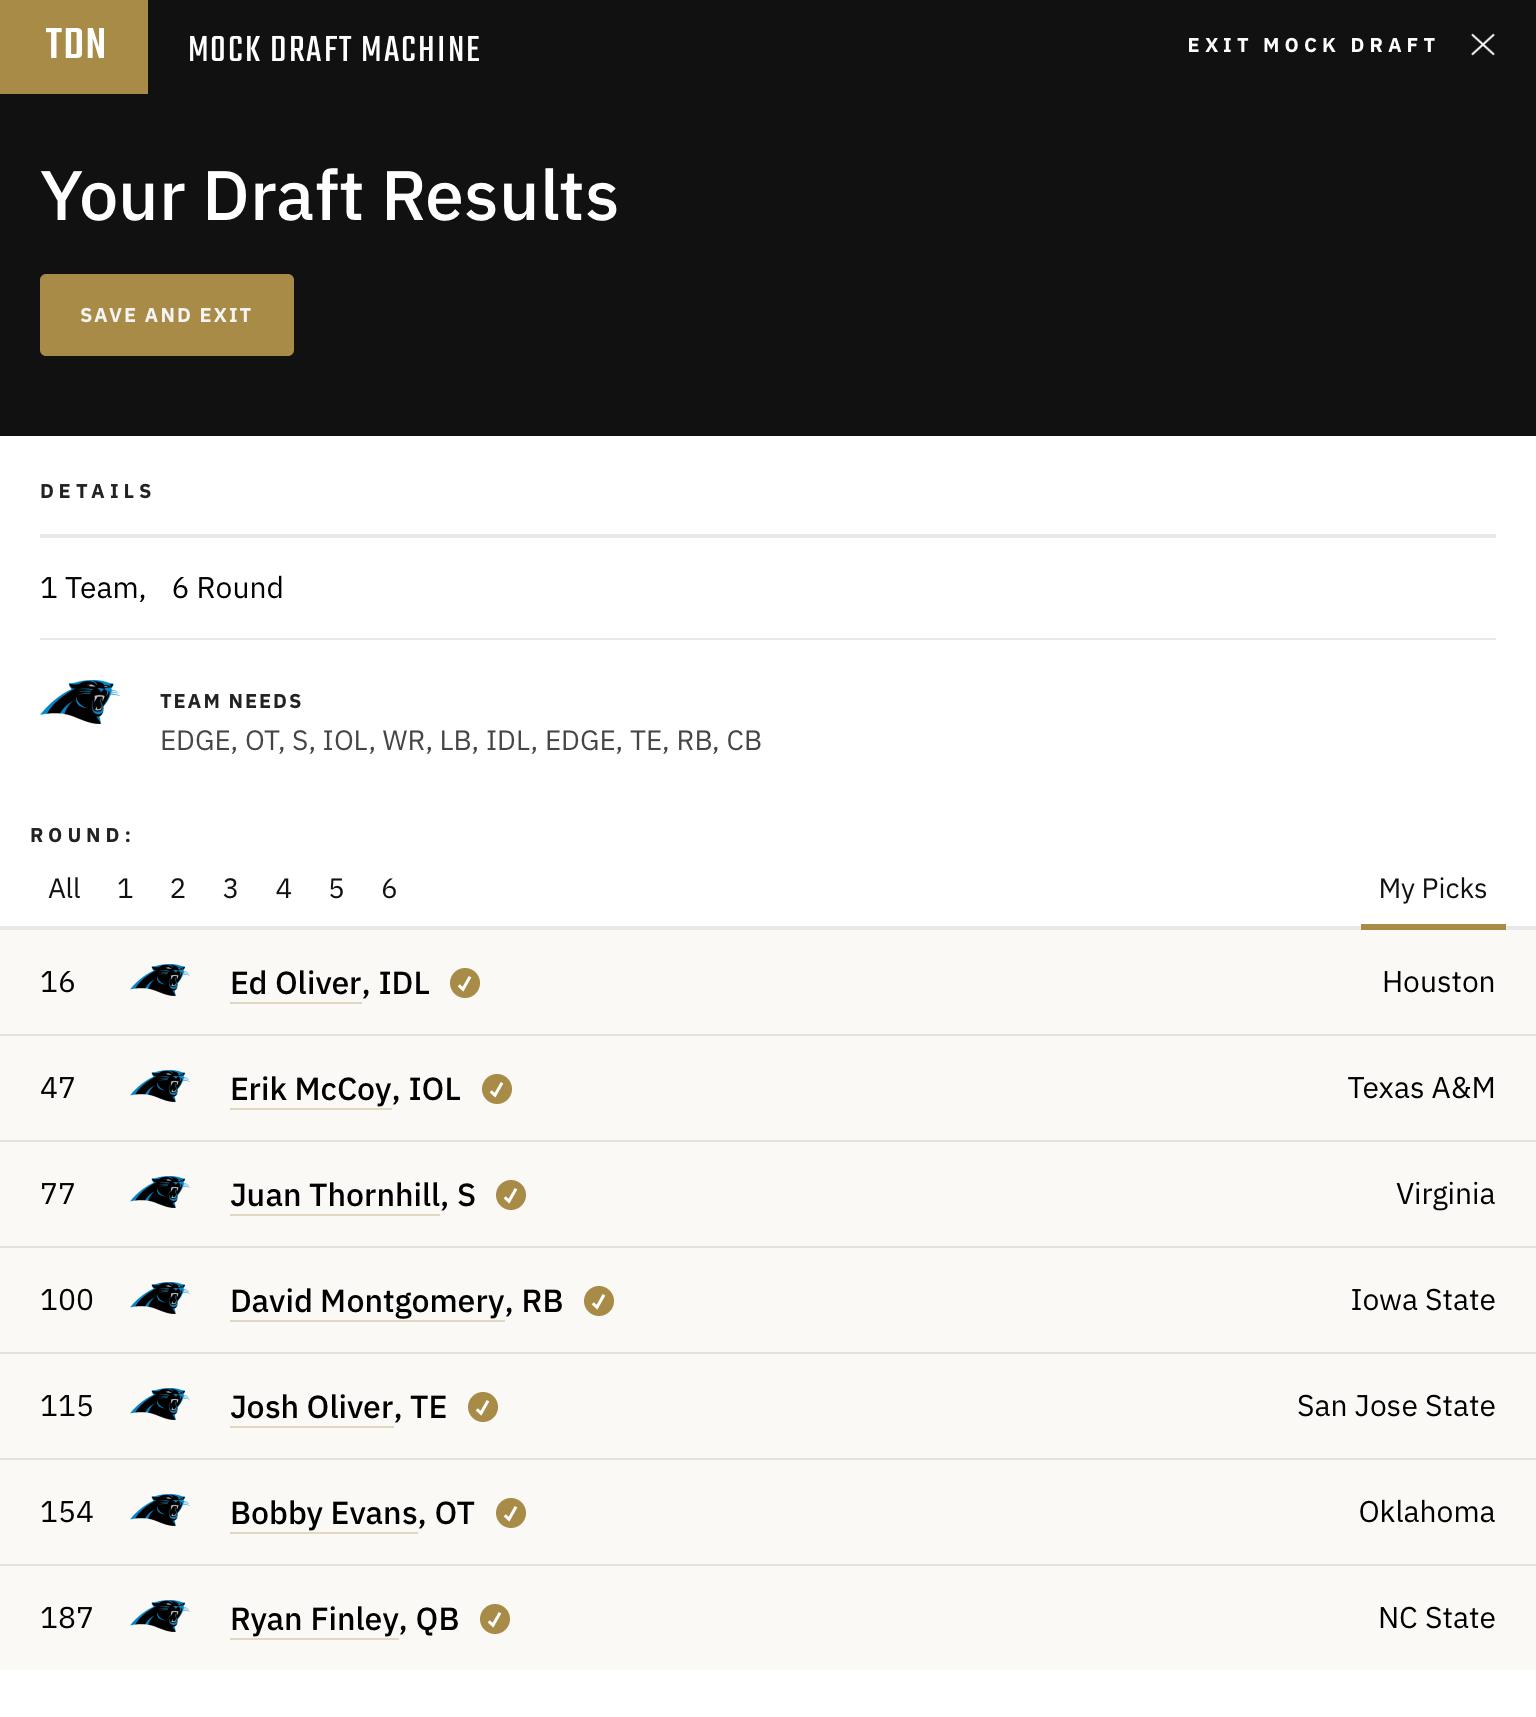Viewport: 1536px width, 1717px height.
Task: Filter results to round 3
Action: [x=230, y=888]
